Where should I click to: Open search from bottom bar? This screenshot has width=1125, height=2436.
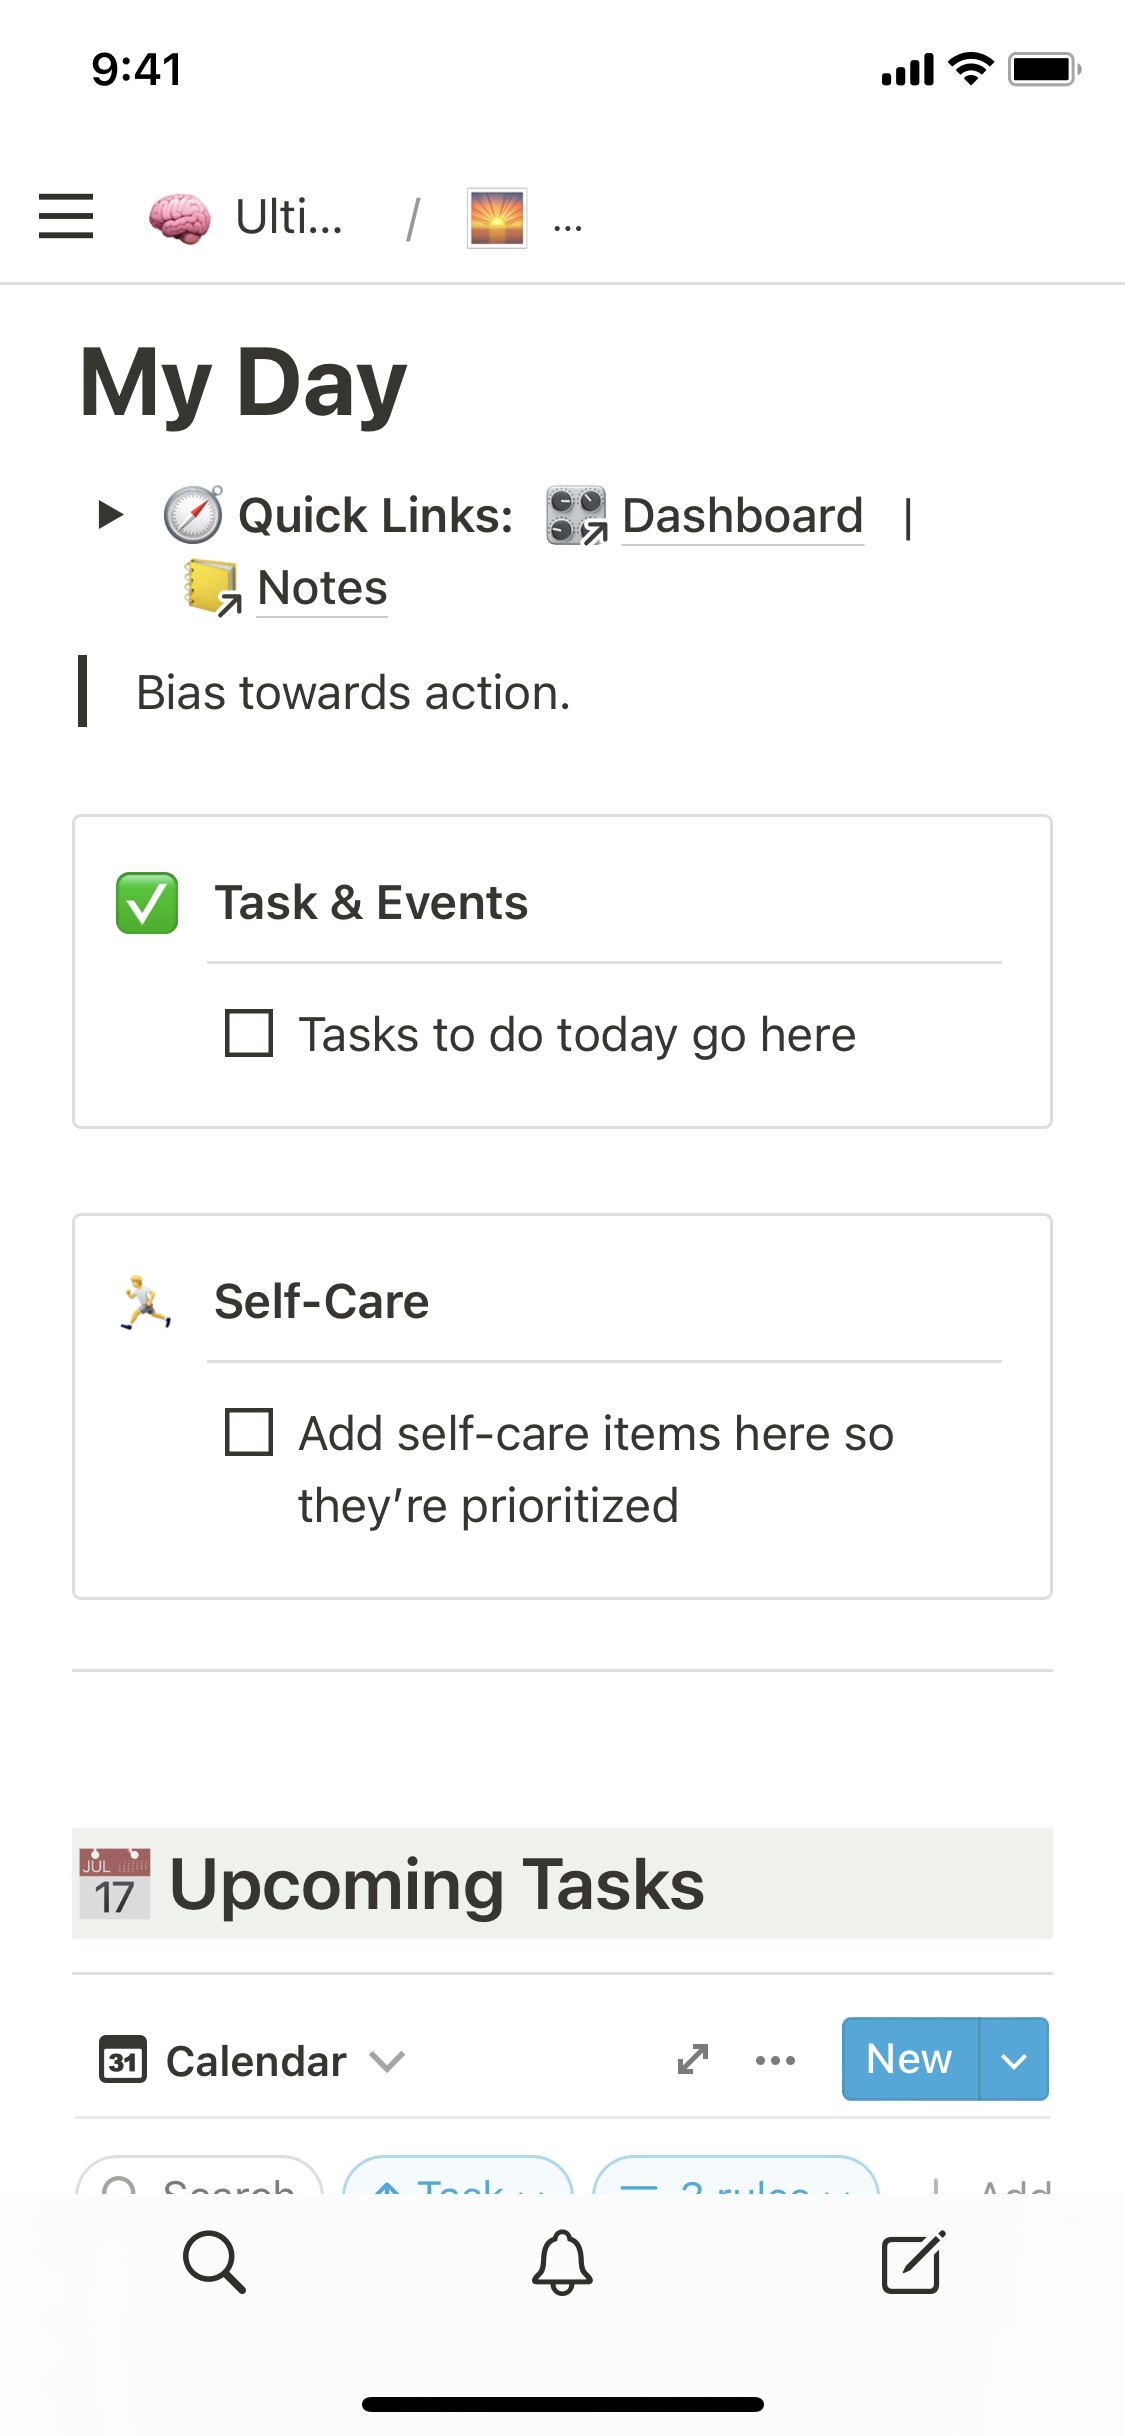214,2261
